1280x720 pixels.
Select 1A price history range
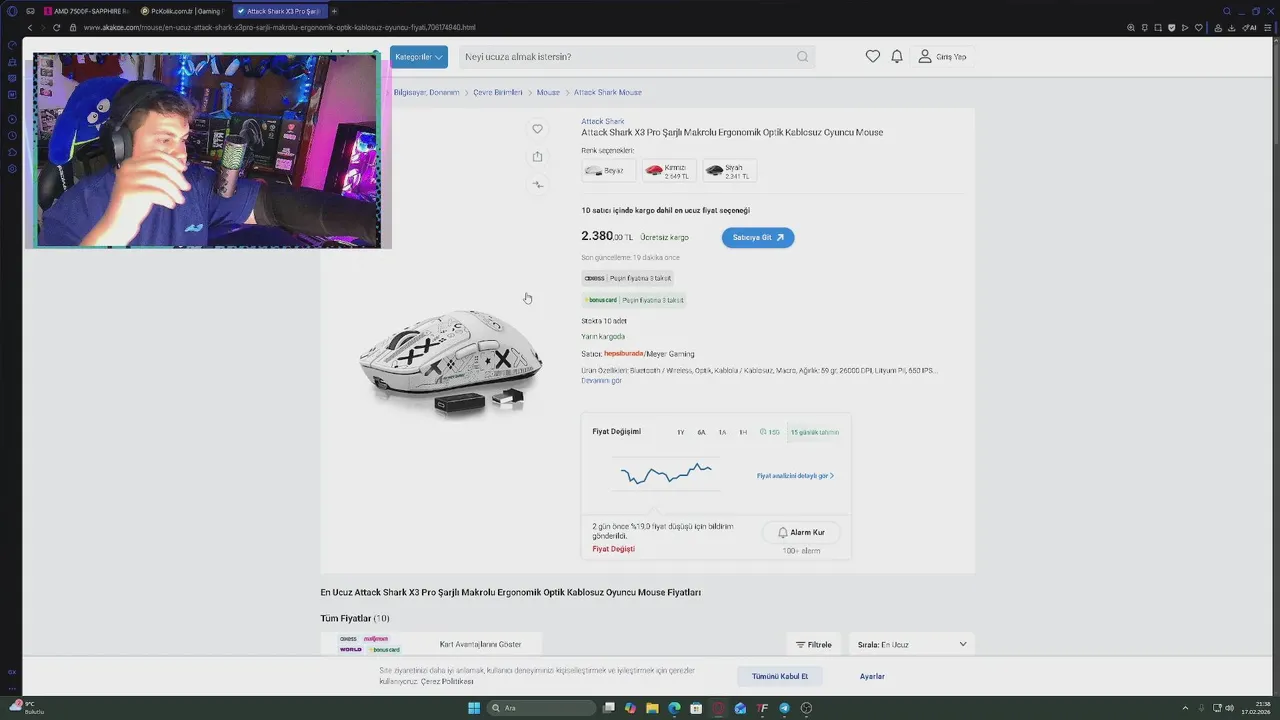click(x=722, y=432)
